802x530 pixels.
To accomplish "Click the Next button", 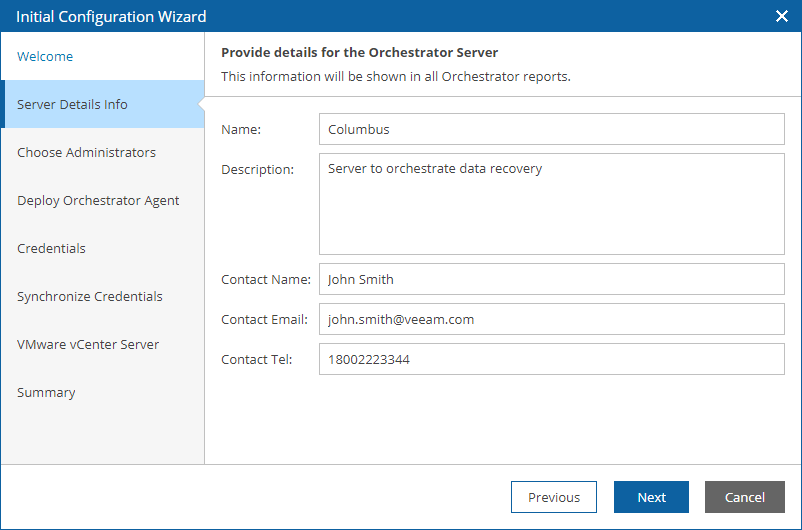I will [651, 497].
